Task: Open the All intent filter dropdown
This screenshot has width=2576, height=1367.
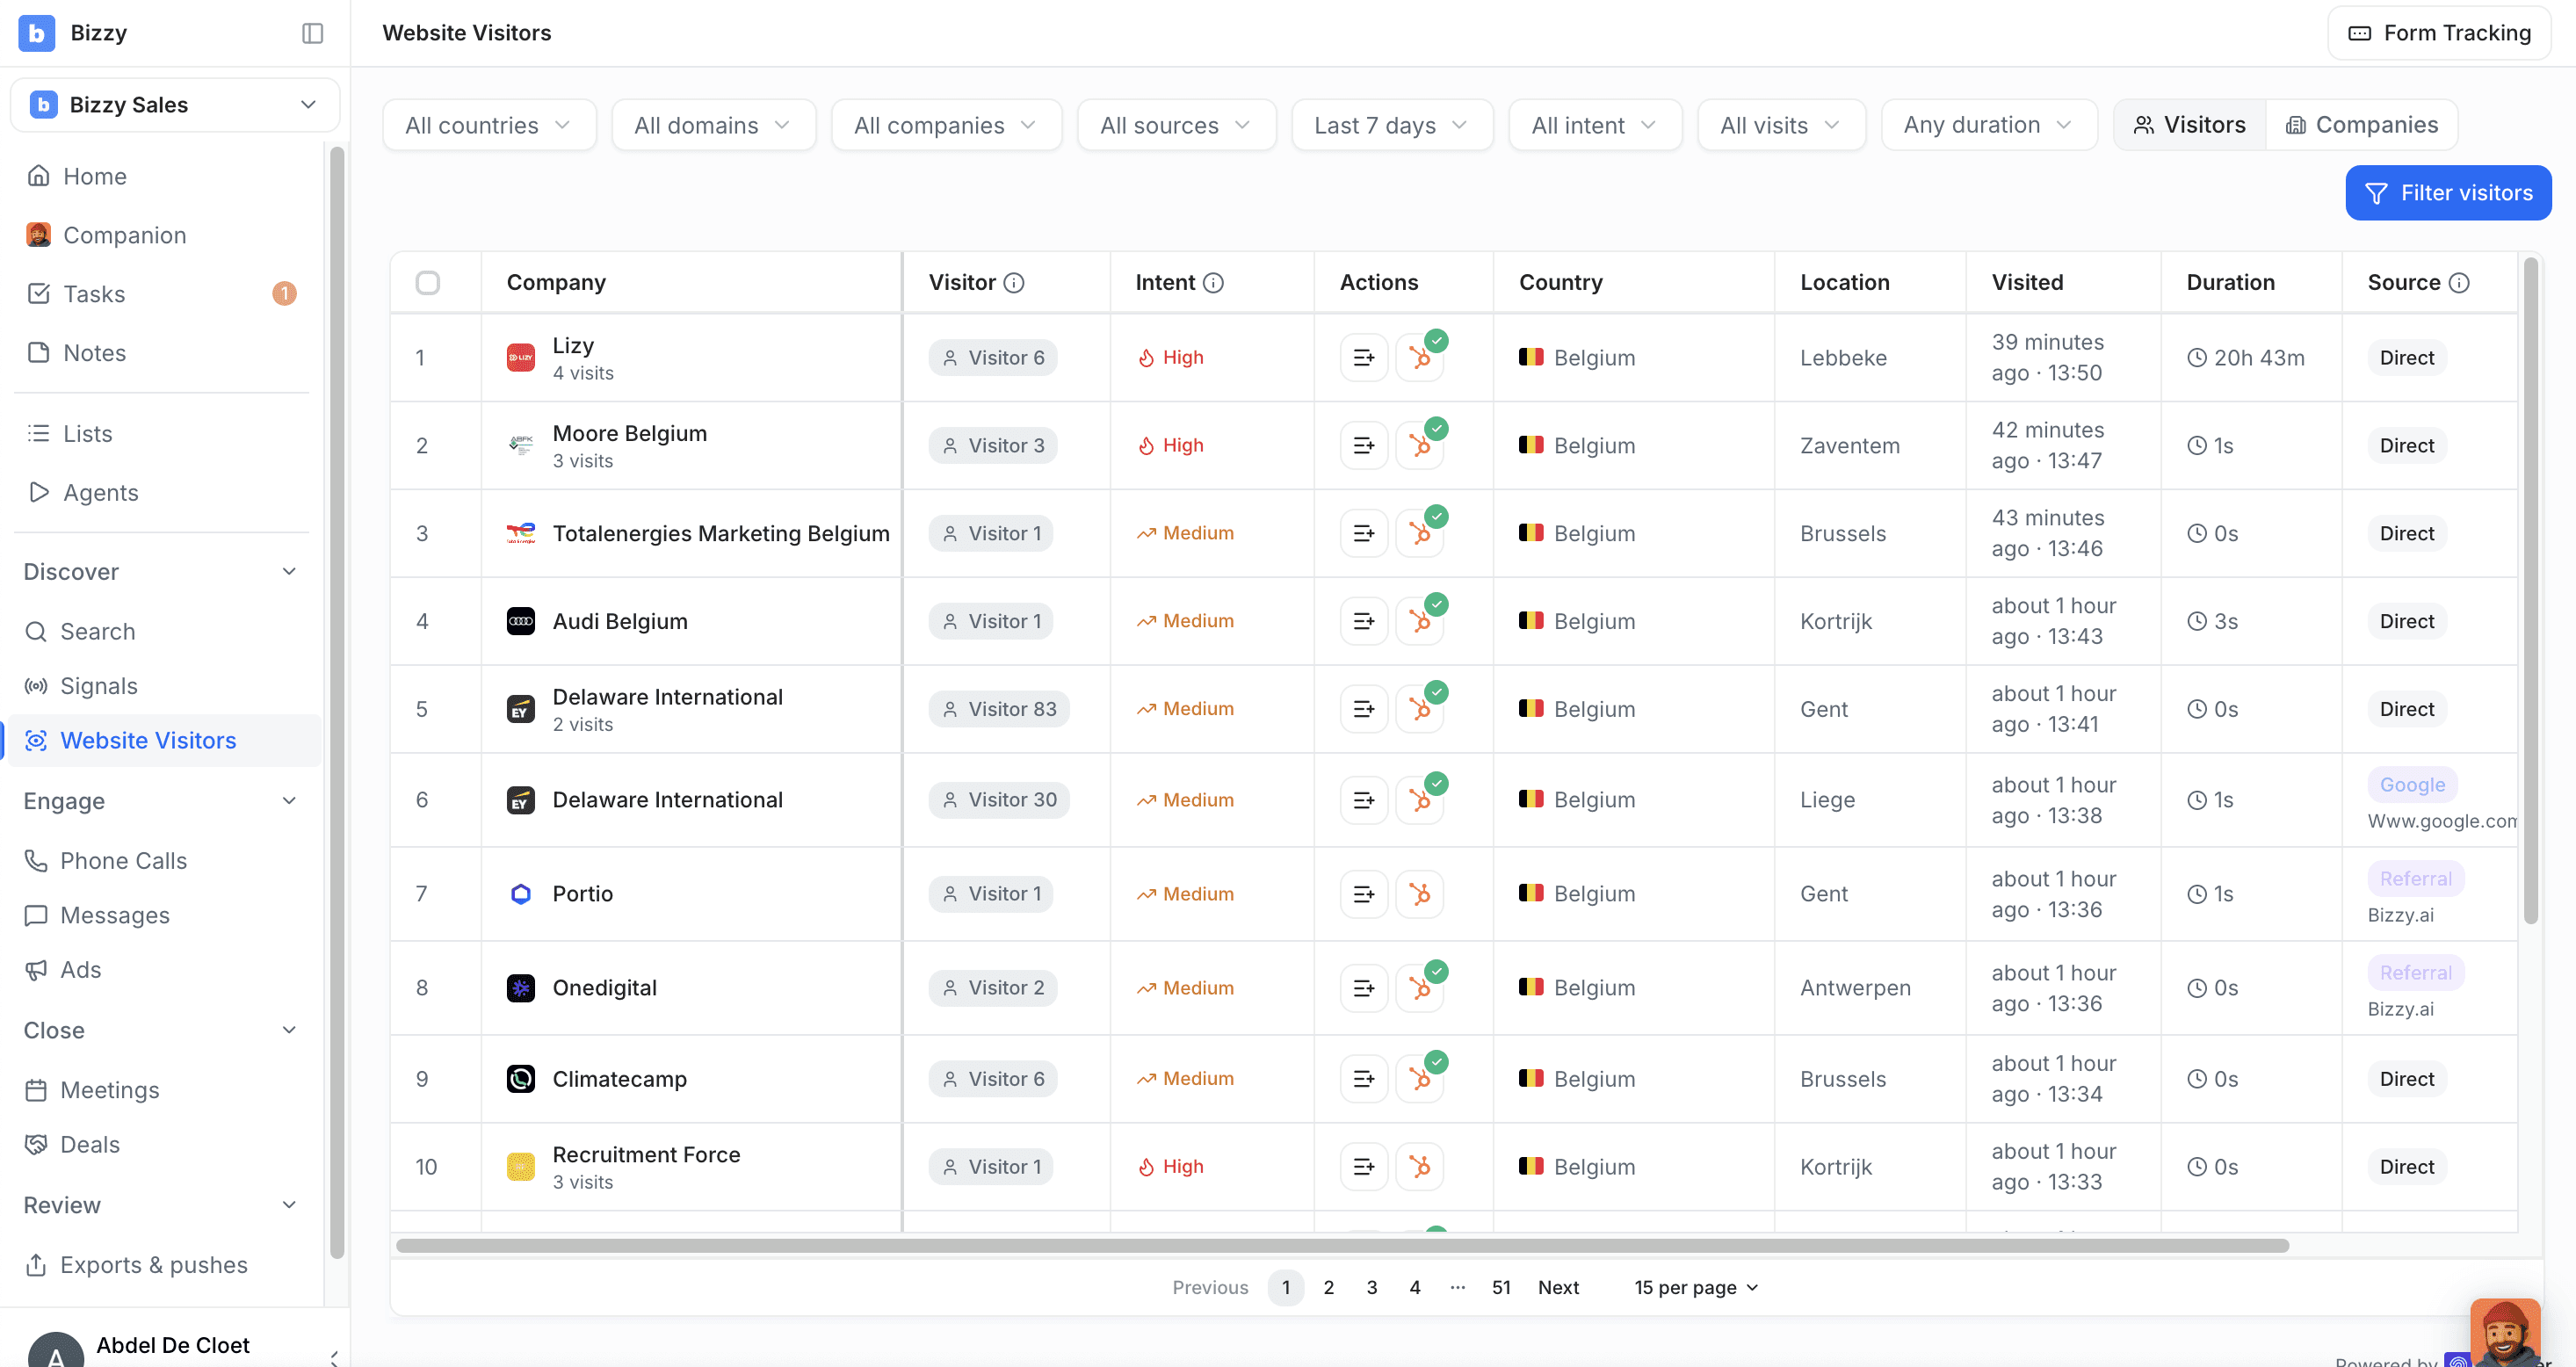Action: tap(1595, 125)
